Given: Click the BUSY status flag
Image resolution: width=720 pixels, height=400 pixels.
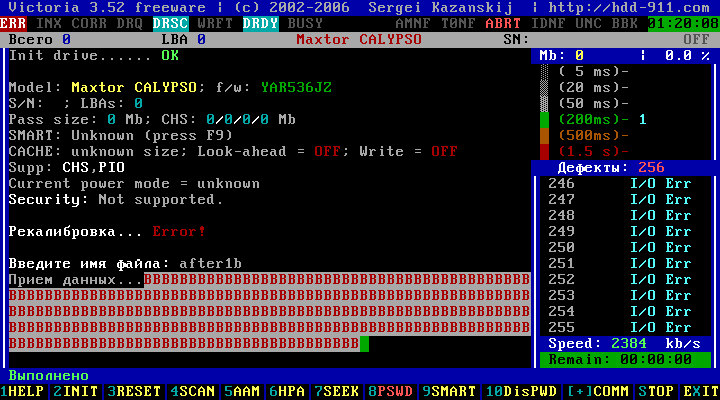Looking at the screenshot, I should (305, 23).
